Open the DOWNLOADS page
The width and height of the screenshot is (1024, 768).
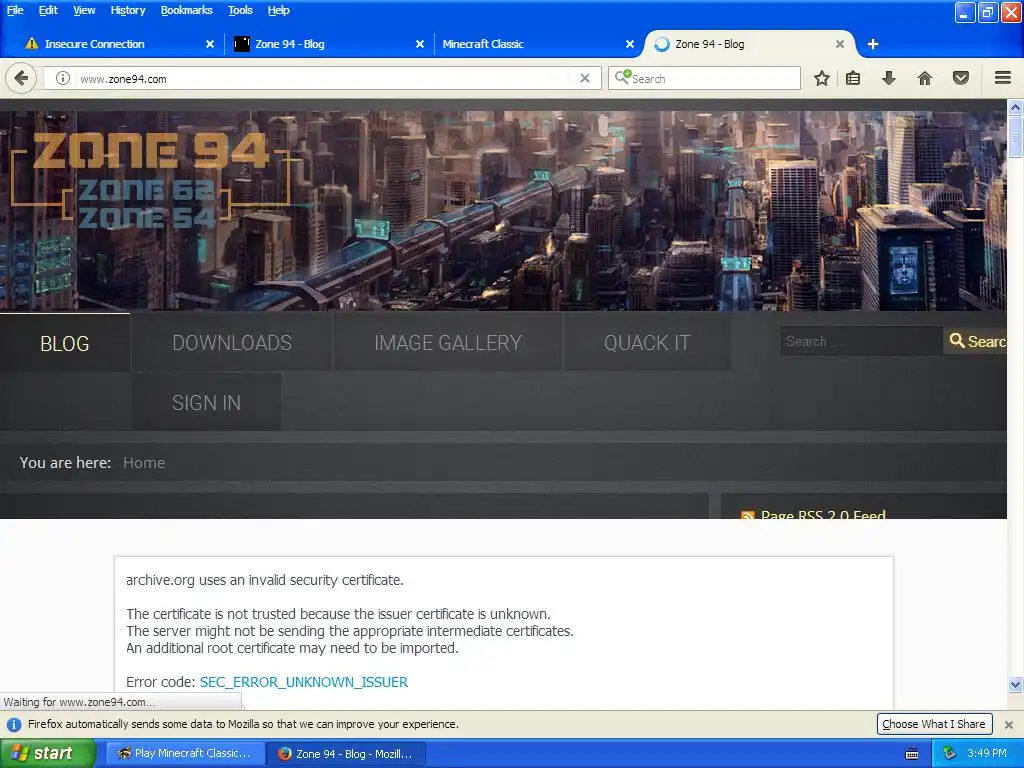point(232,343)
